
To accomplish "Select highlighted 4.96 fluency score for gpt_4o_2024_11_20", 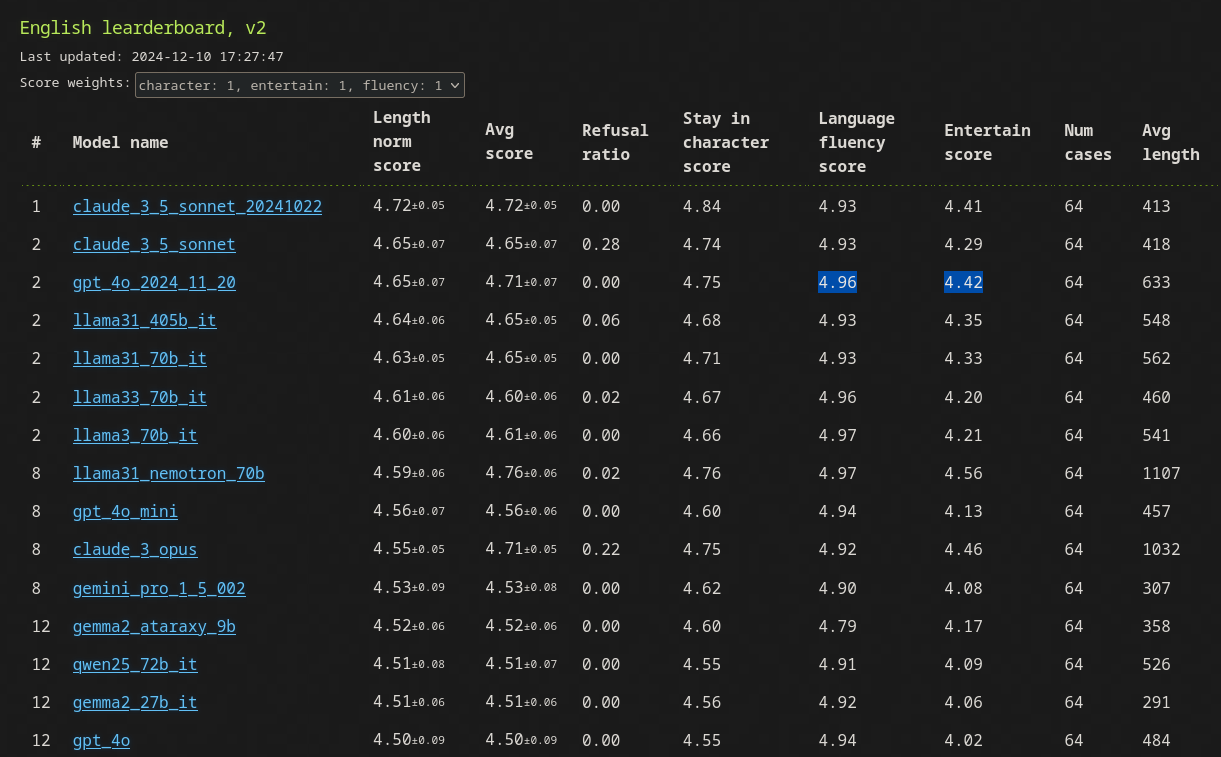I will coord(838,282).
